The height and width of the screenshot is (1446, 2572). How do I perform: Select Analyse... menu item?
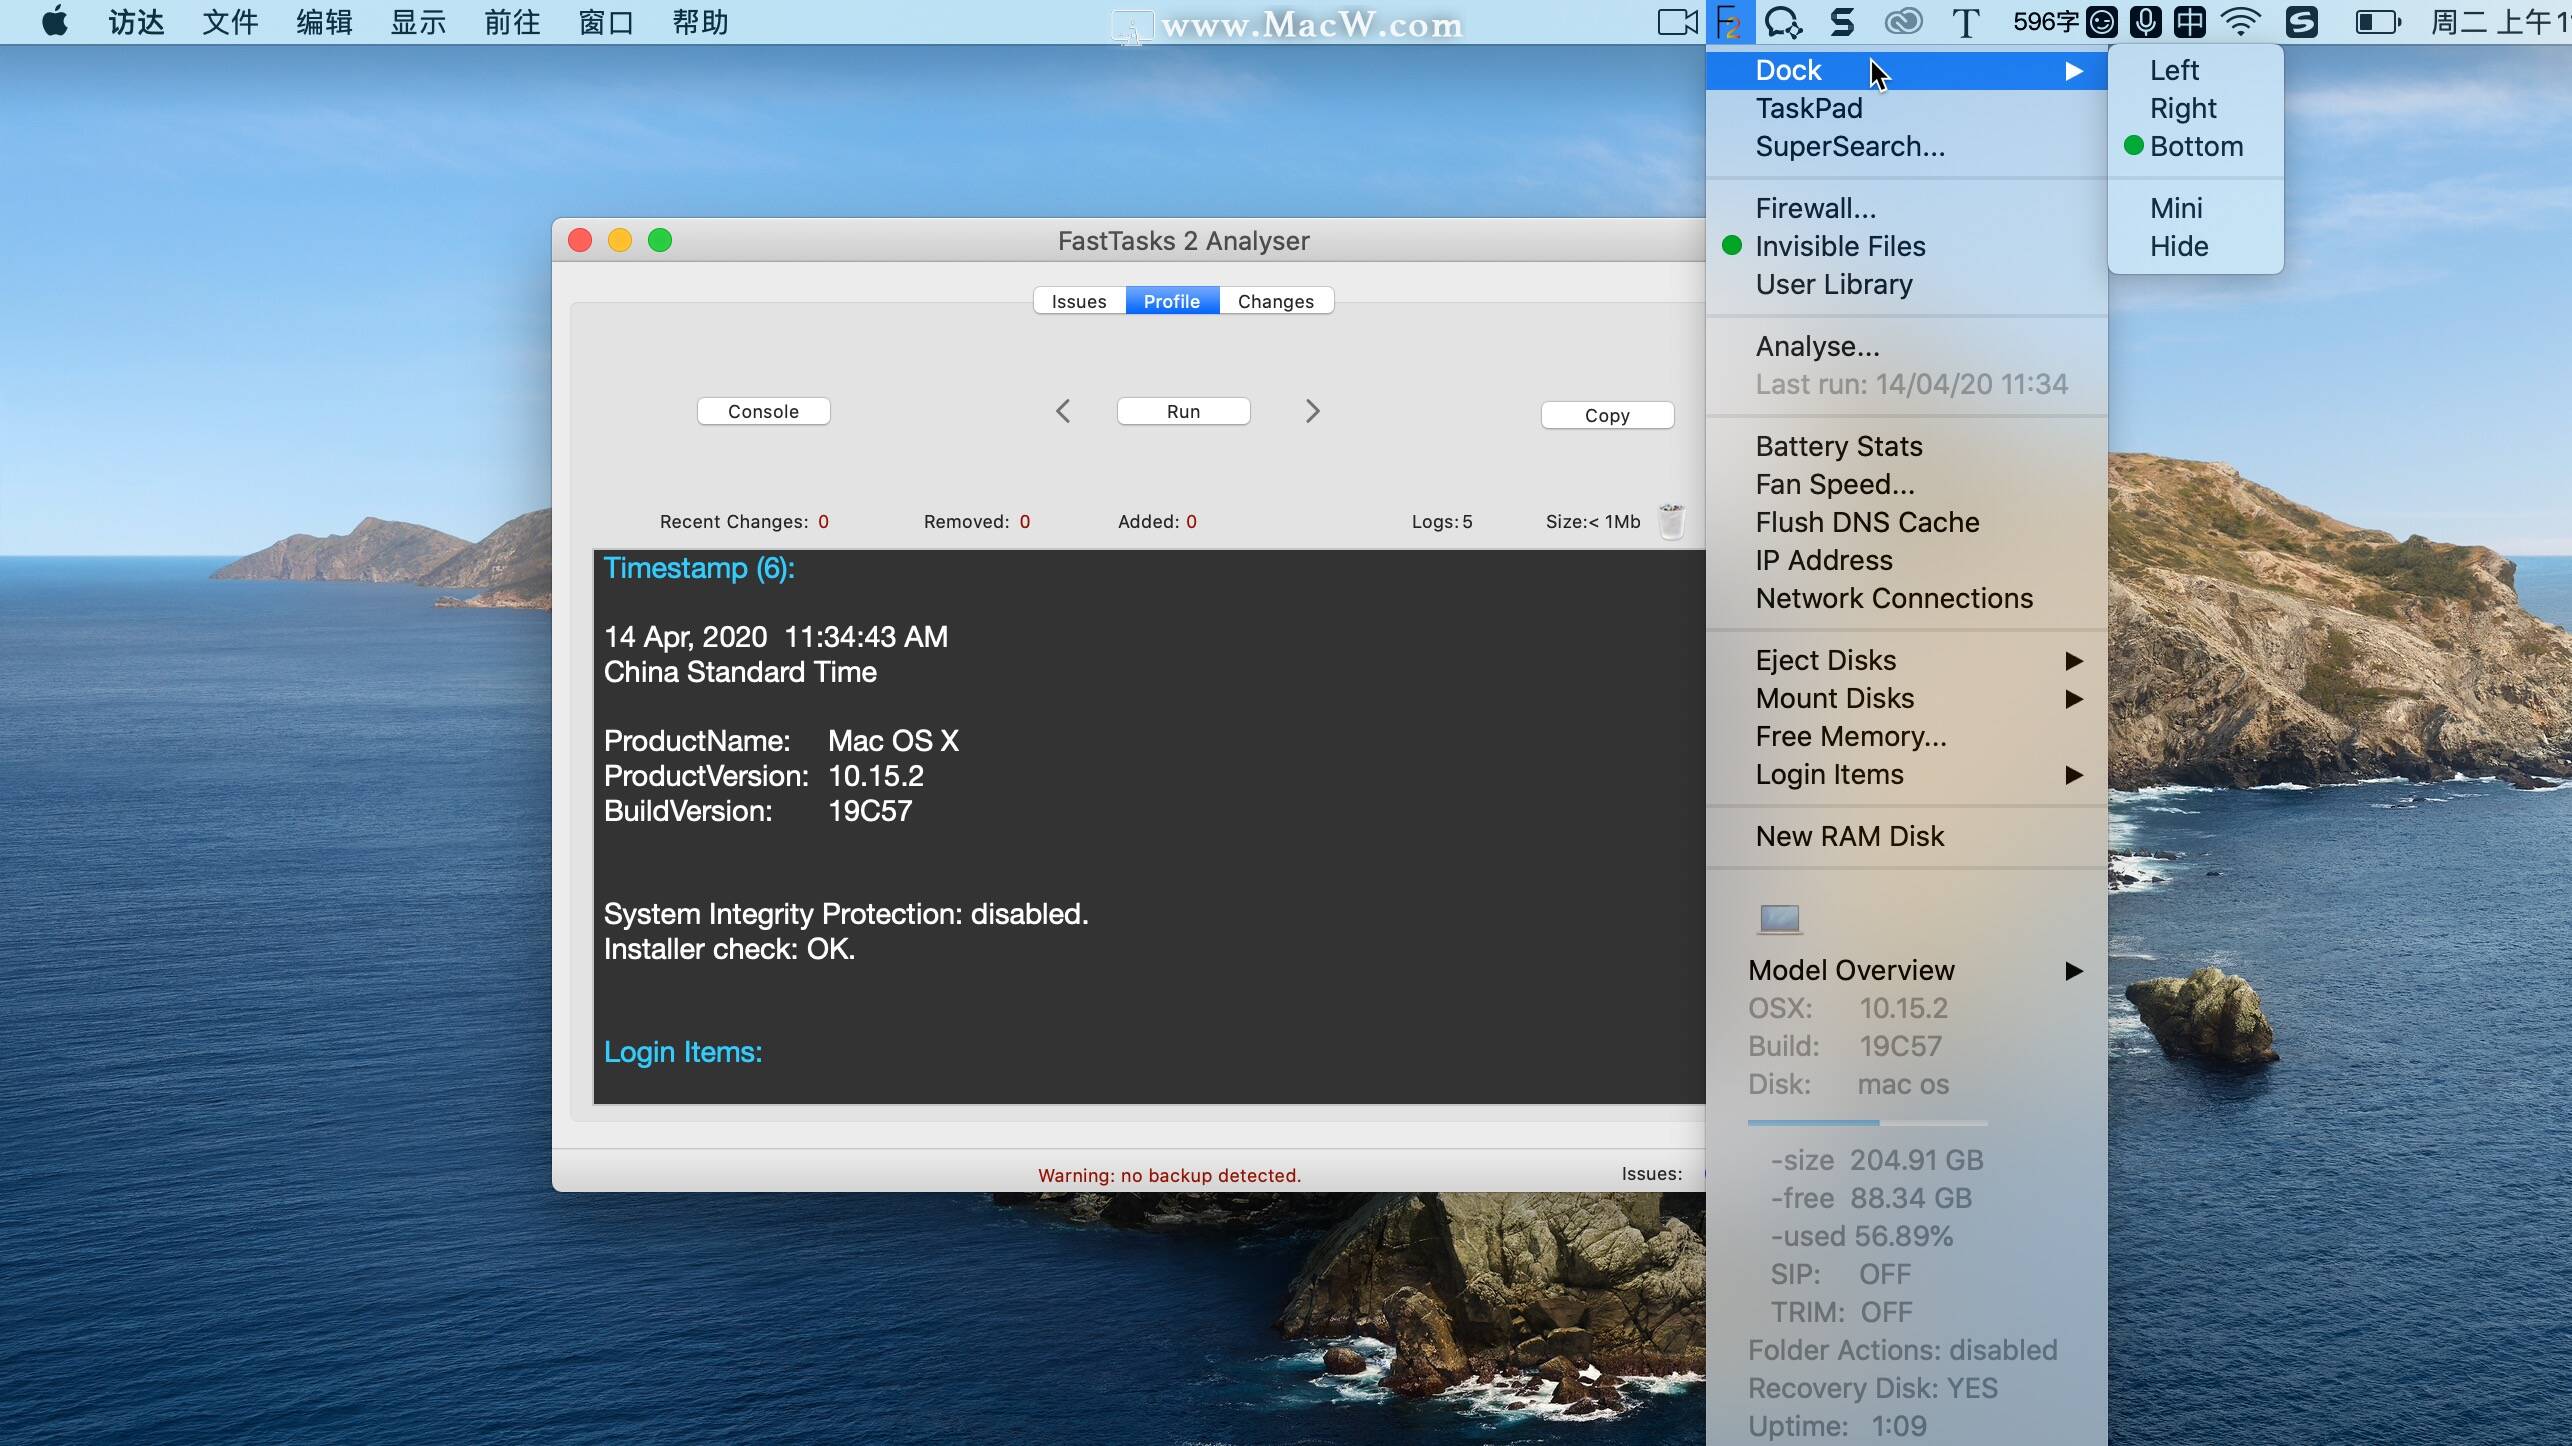pyautogui.click(x=1906, y=346)
